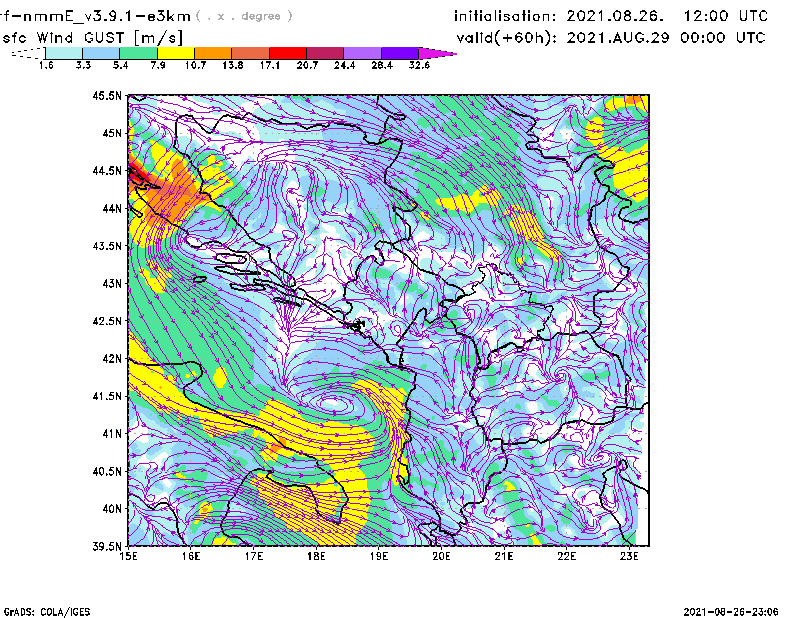Click the legend value 24.4

pyautogui.click(x=344, y=65)
